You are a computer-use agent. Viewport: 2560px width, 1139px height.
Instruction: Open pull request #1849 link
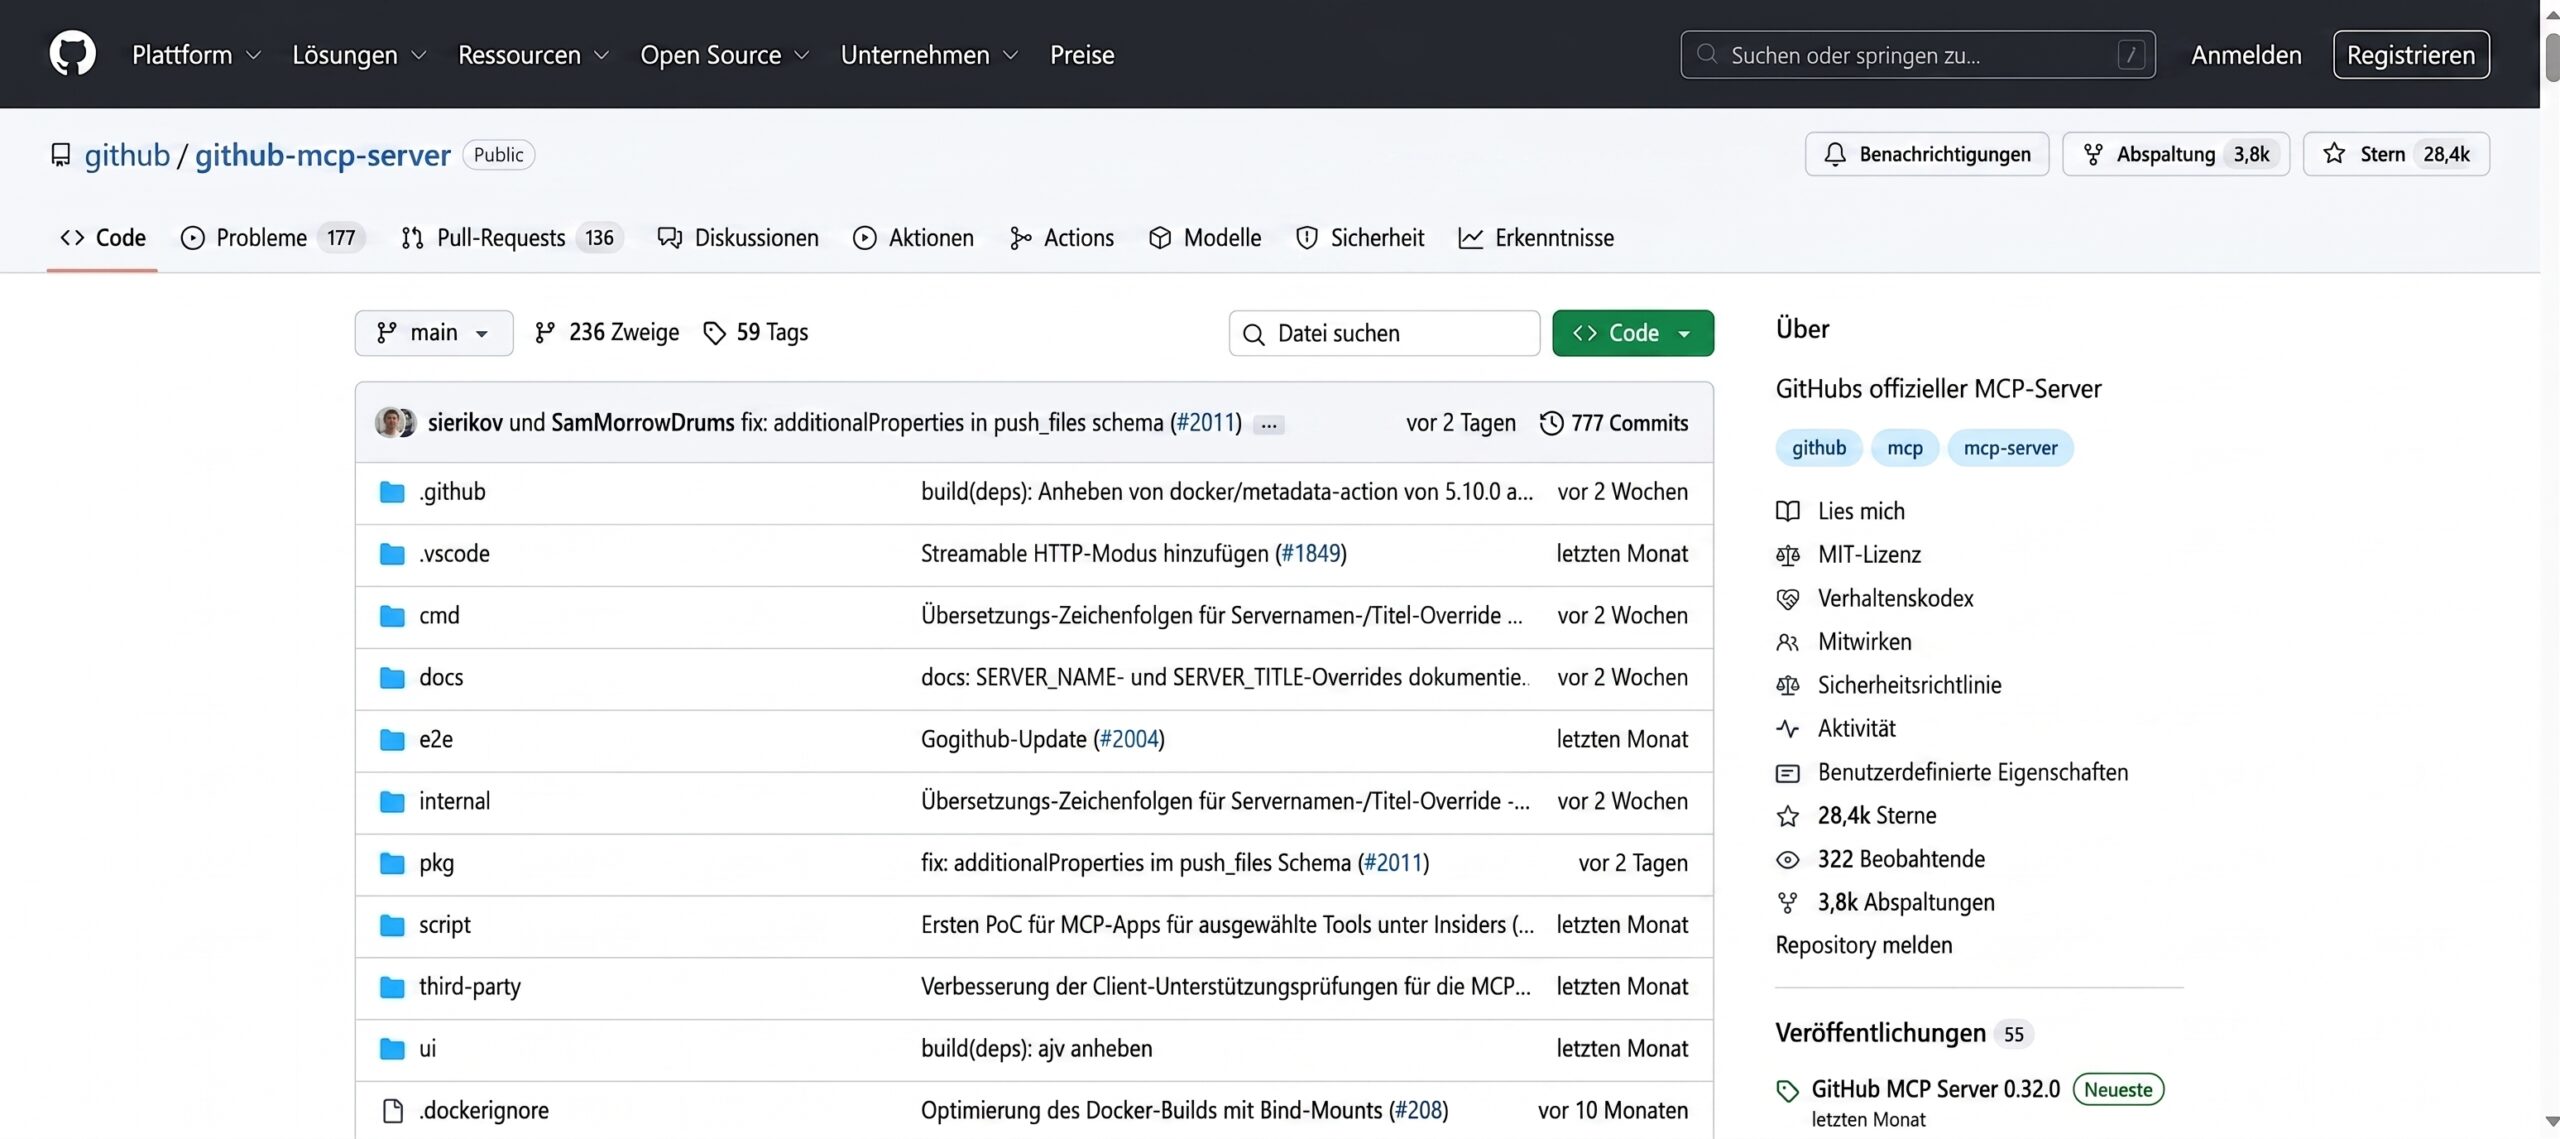[x=1310, y=554]
